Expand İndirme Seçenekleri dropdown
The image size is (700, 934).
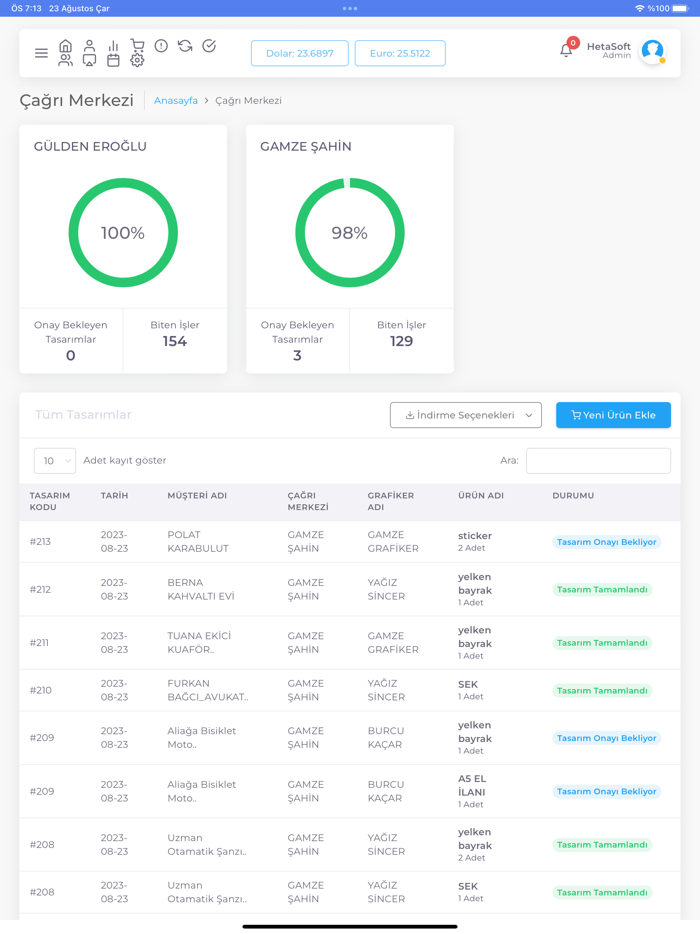point(466,415)
